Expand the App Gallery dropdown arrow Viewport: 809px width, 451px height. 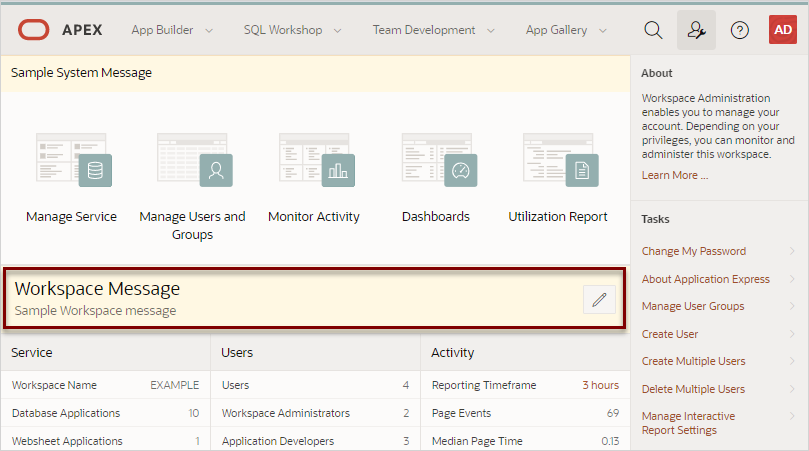click(603, 30)
